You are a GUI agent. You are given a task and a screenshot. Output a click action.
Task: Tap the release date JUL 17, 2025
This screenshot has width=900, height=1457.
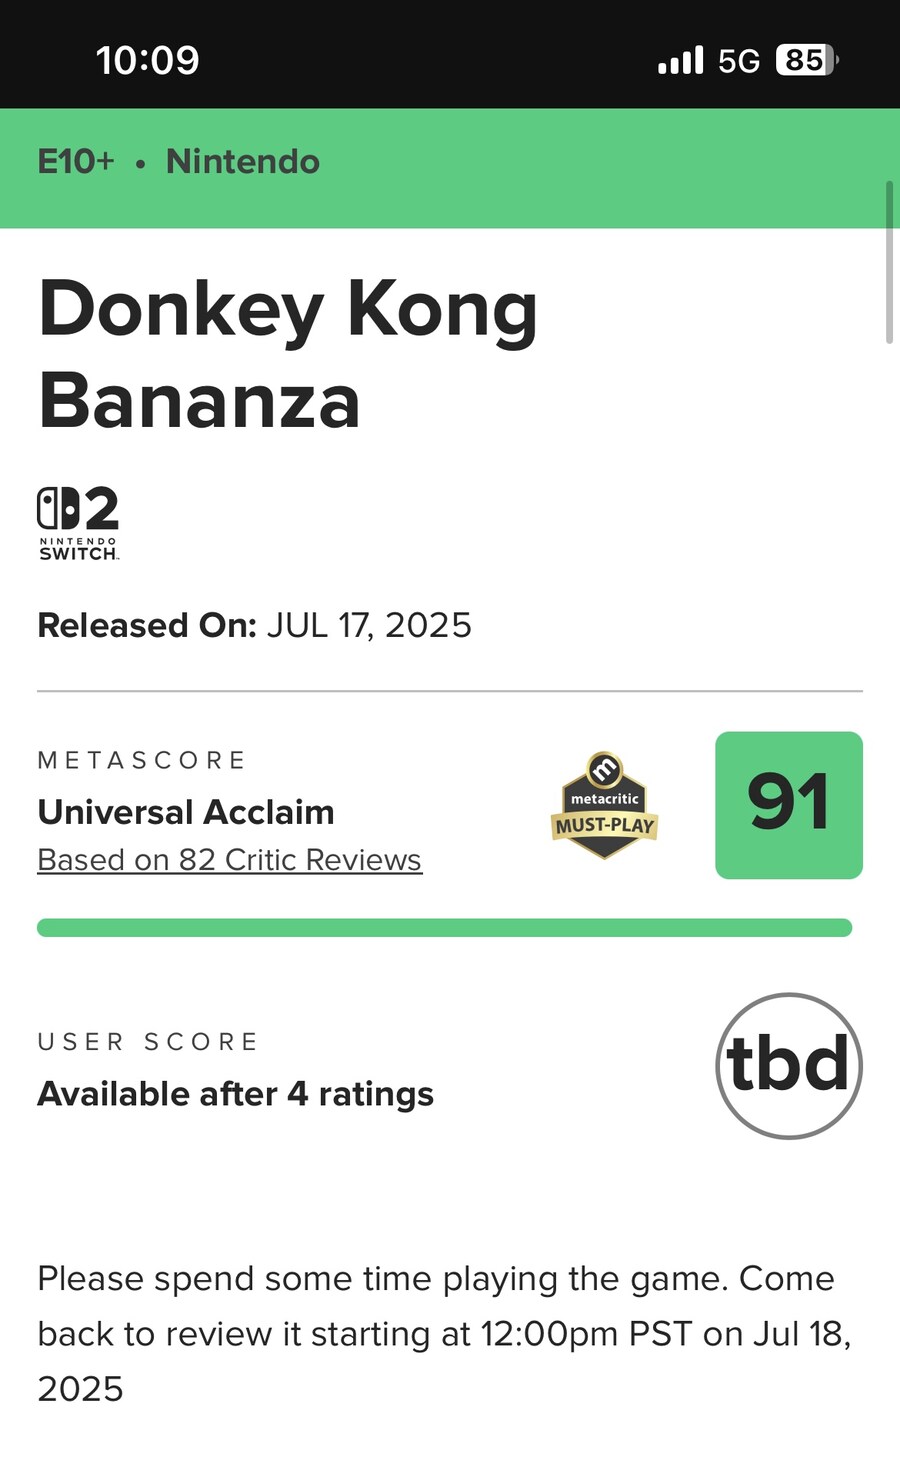click(369, 625)
